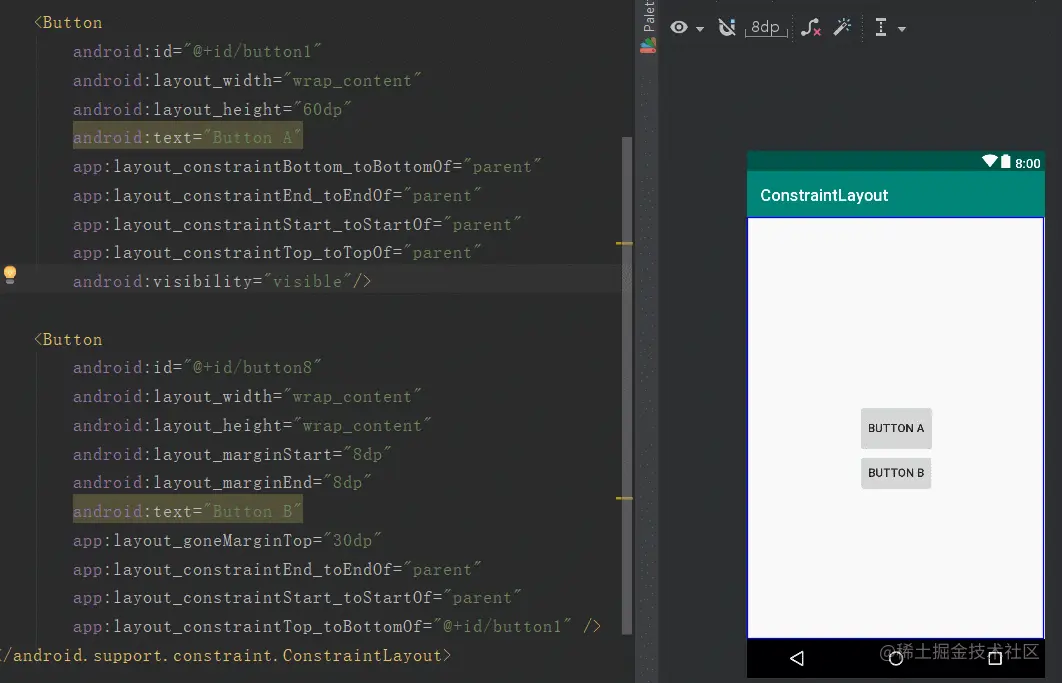Open the Guidelines helper icon

[x=880, y=27]
